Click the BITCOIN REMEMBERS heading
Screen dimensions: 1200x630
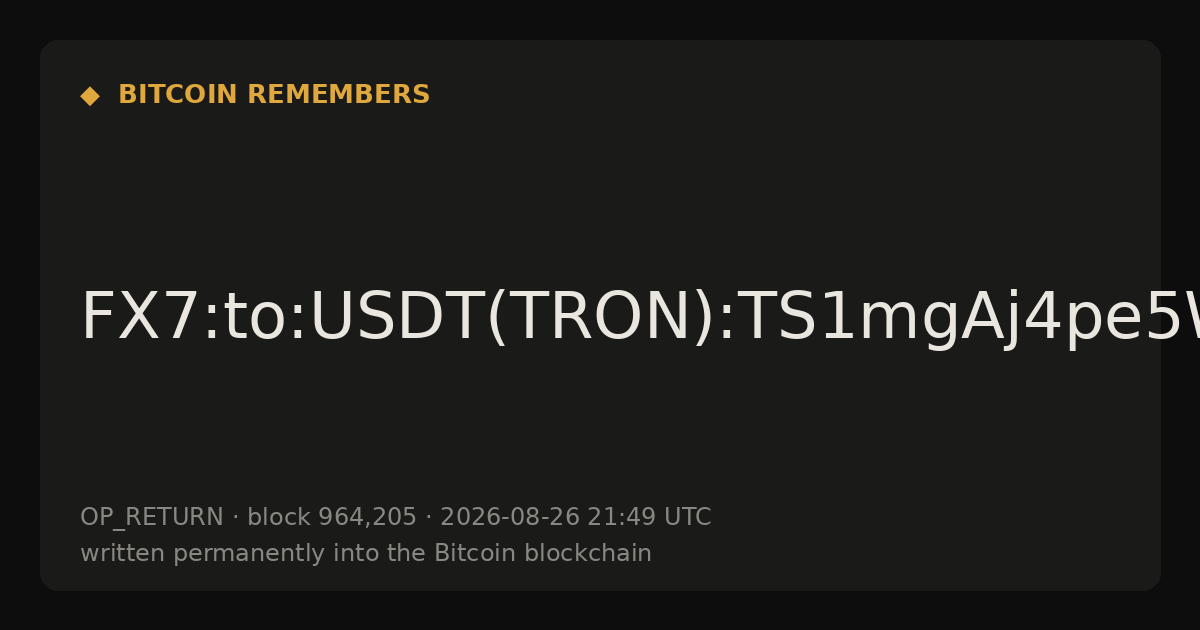[x=274, y=95]
